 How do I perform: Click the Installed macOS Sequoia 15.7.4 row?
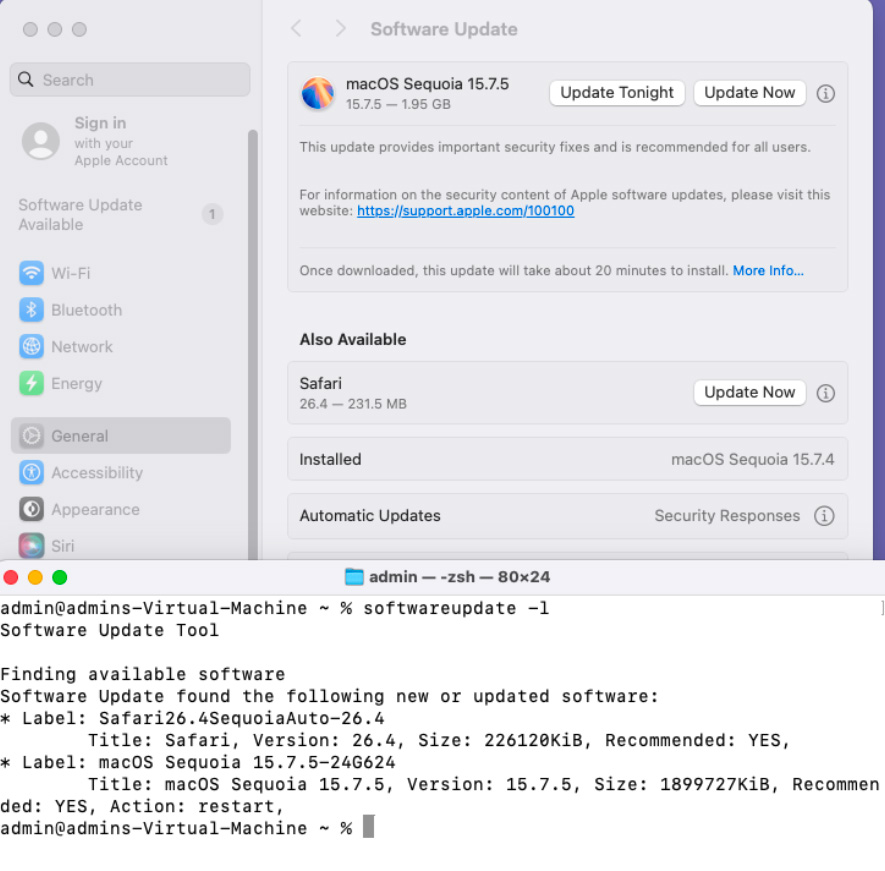point(567,459)
